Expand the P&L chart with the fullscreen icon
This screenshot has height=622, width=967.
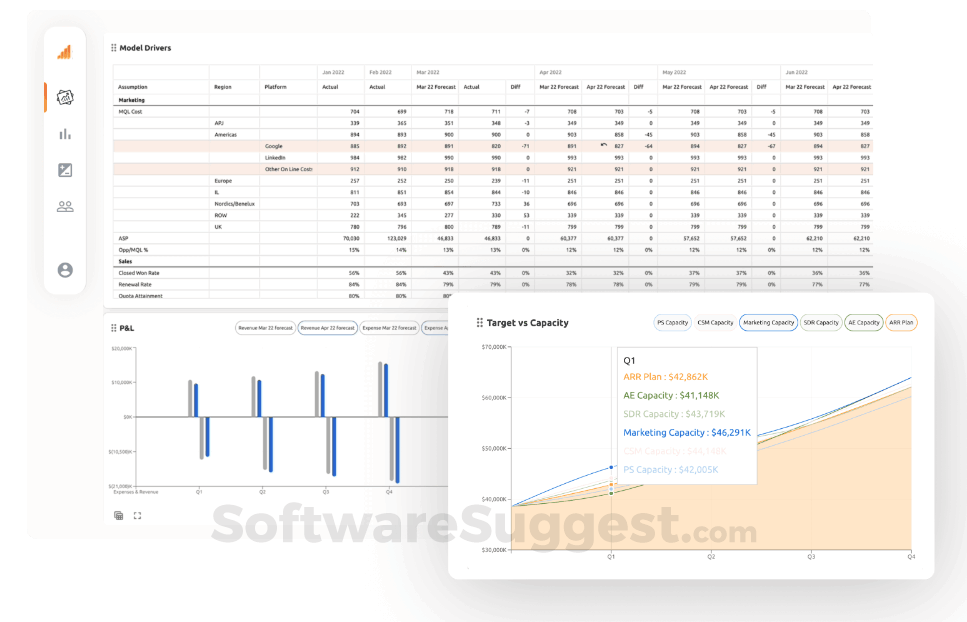[137, 515]
